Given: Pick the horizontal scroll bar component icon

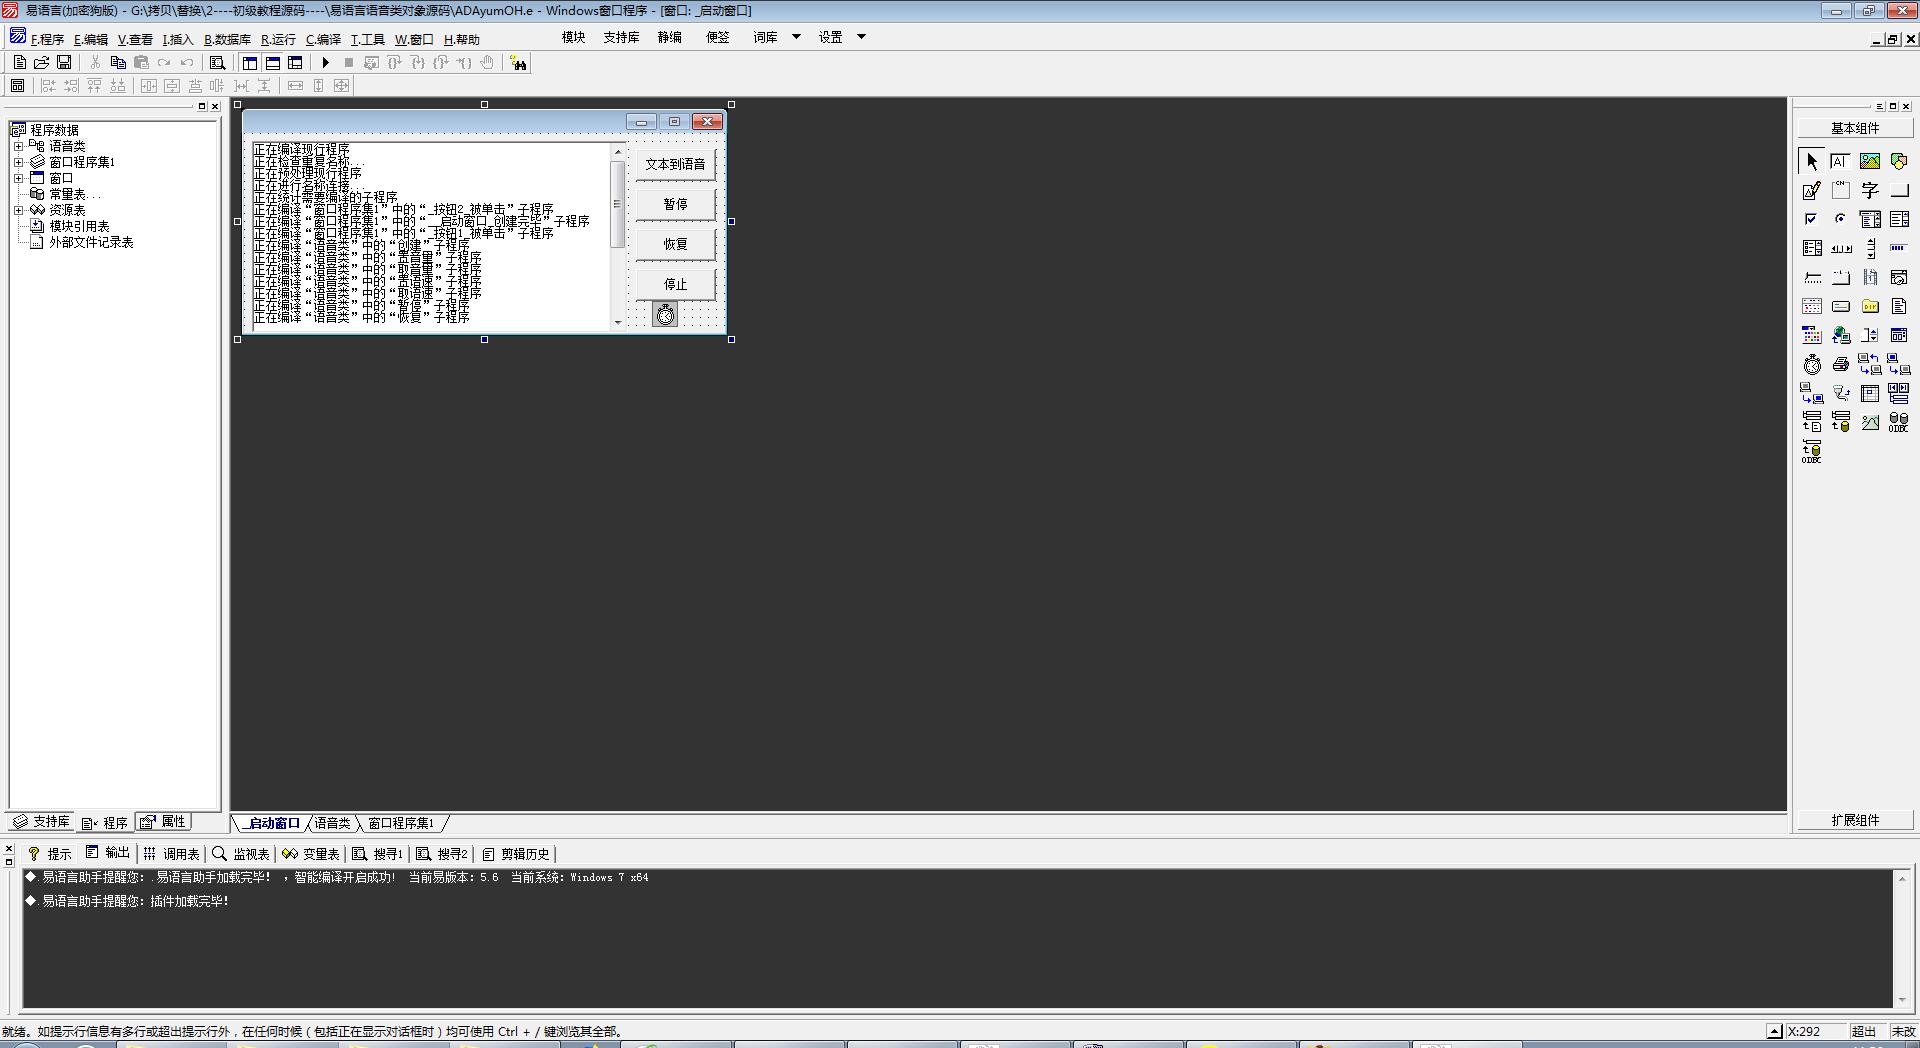Looking at the screenshot, I should pyautogui.click(x=1840, y=248).
